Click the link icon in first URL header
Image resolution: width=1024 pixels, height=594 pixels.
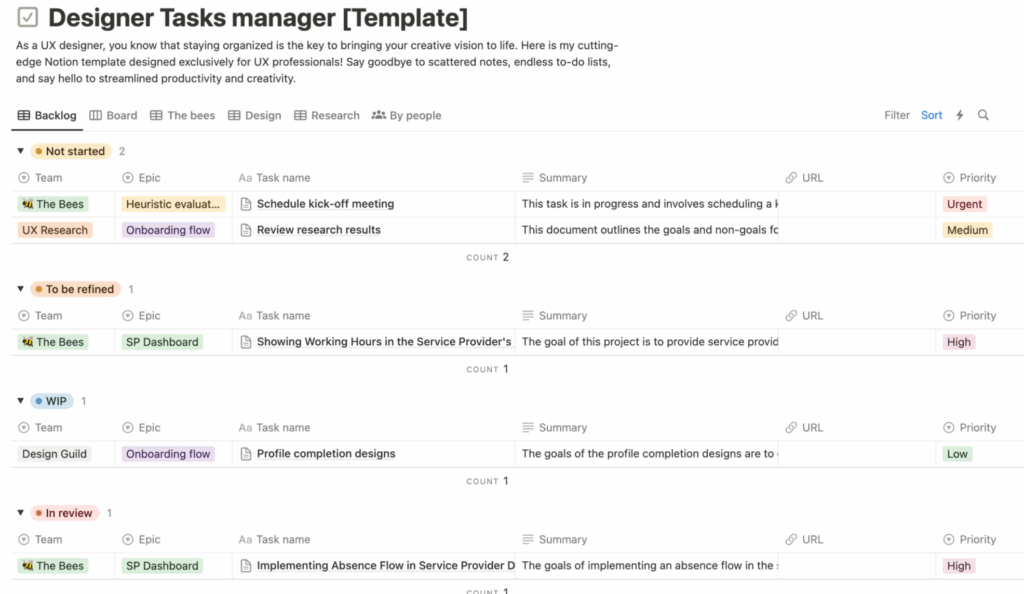(x=792, y=178)
